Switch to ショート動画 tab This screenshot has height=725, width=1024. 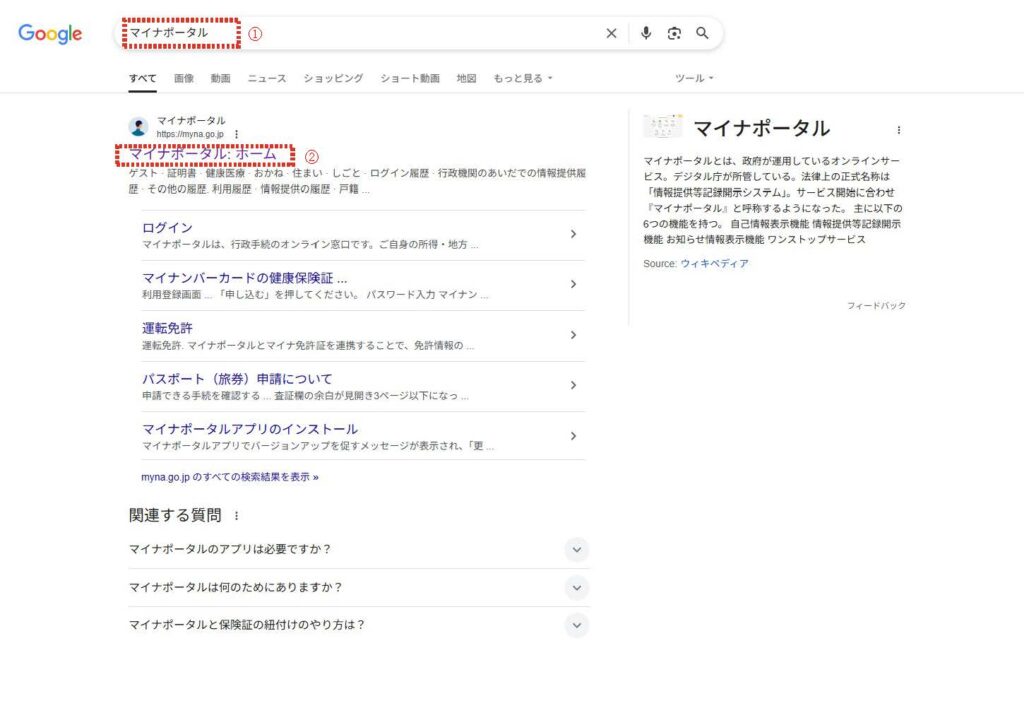point(409,78)
